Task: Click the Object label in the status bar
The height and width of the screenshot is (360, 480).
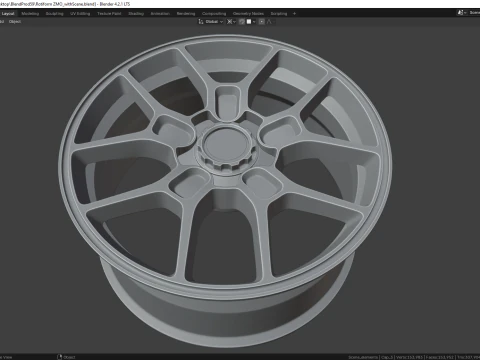Action: tap(69, 357)
